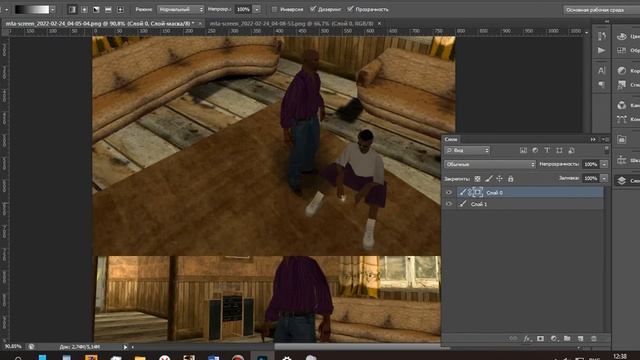Image resolution: width=640 pixels, height=360 pixels.
Task: Select the linear gradient type icon
Action: 72,9
